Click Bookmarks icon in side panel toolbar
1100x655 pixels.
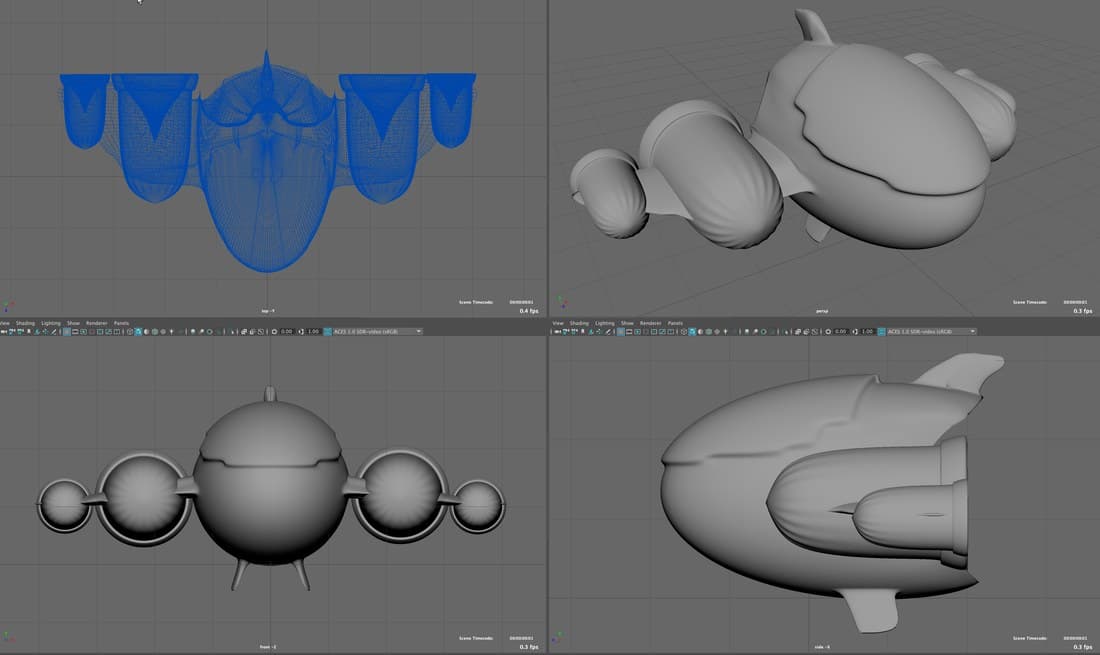click(583, 332)
